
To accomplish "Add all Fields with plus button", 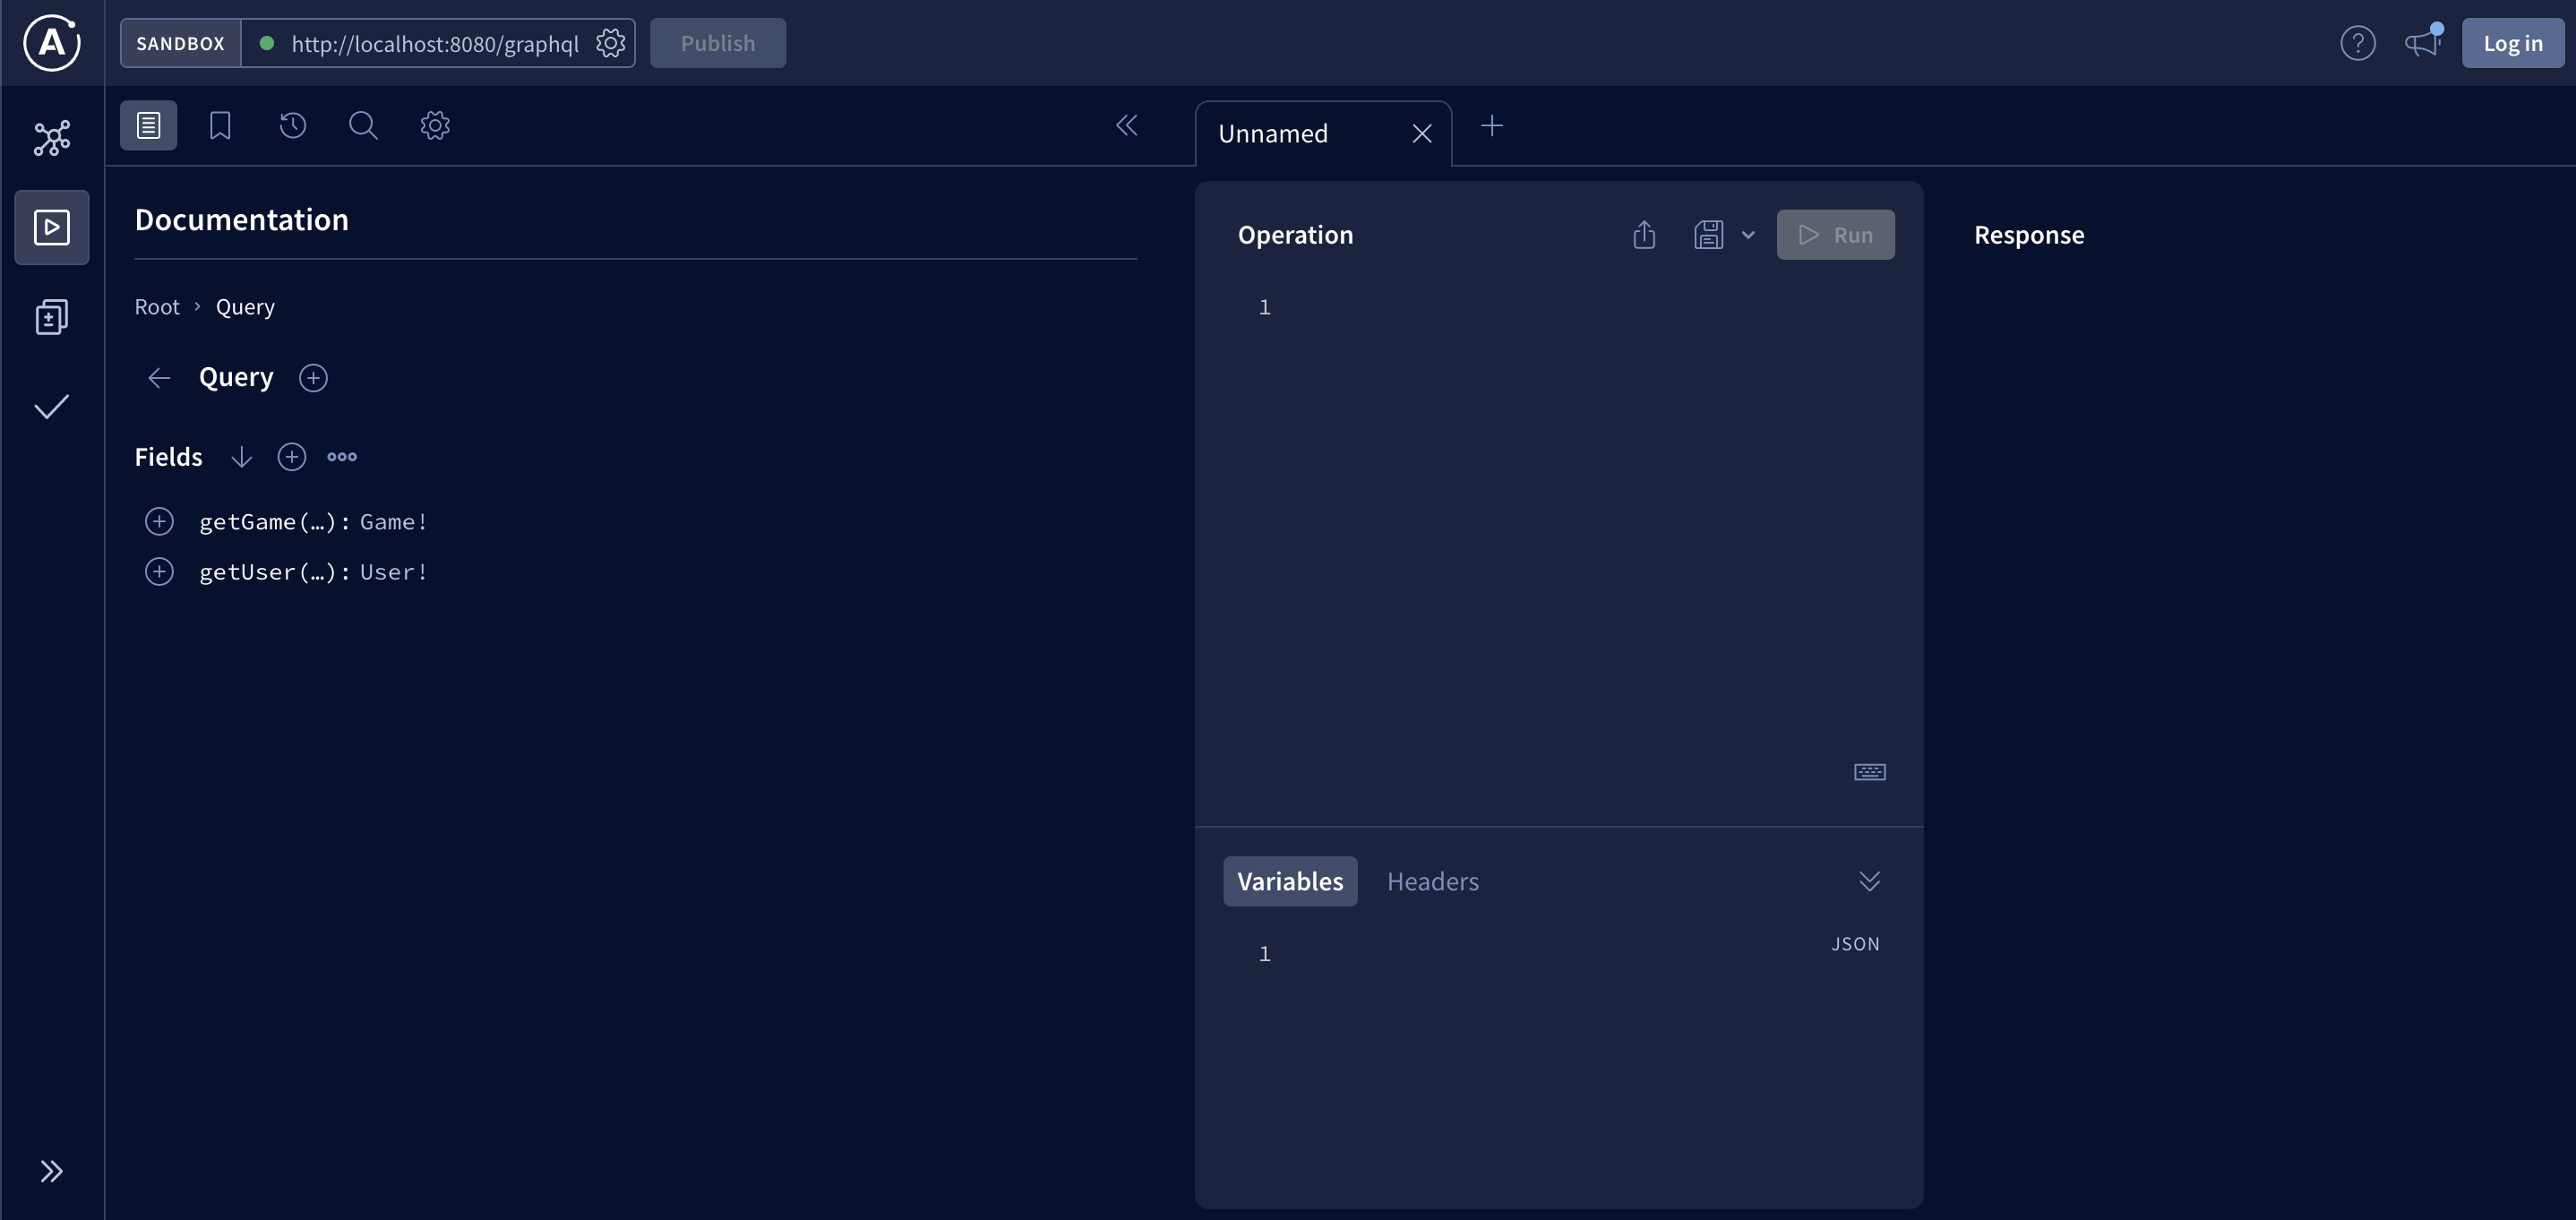I will pos(291,457).
